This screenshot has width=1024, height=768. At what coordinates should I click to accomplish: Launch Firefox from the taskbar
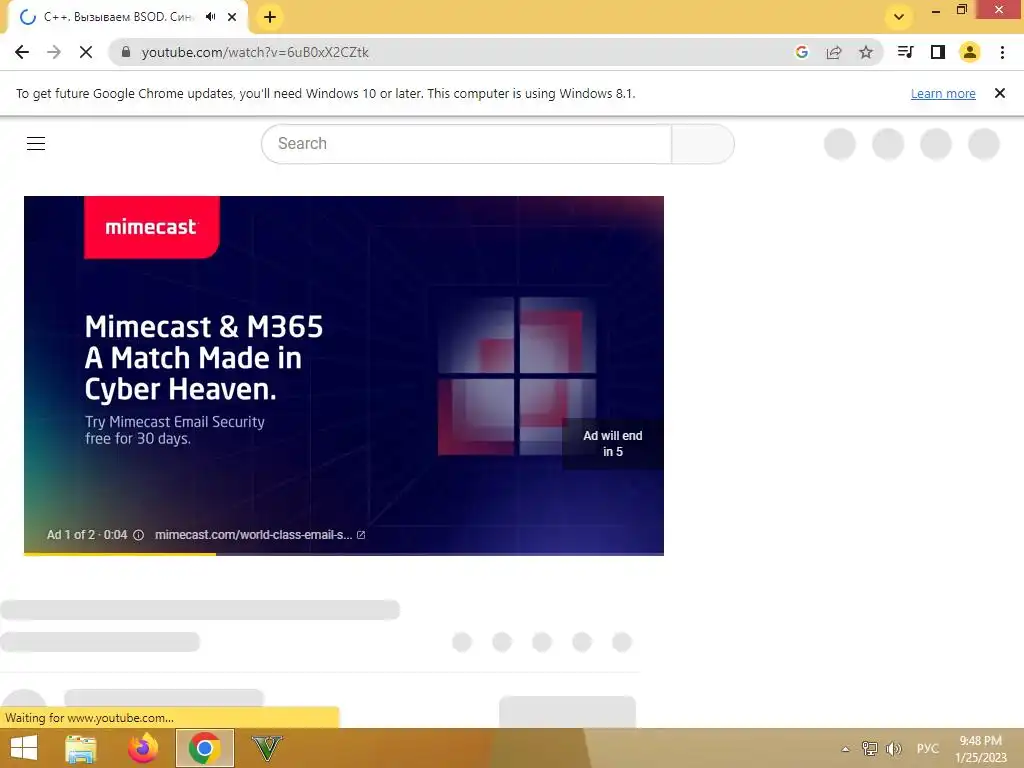(x=142, y=748)
